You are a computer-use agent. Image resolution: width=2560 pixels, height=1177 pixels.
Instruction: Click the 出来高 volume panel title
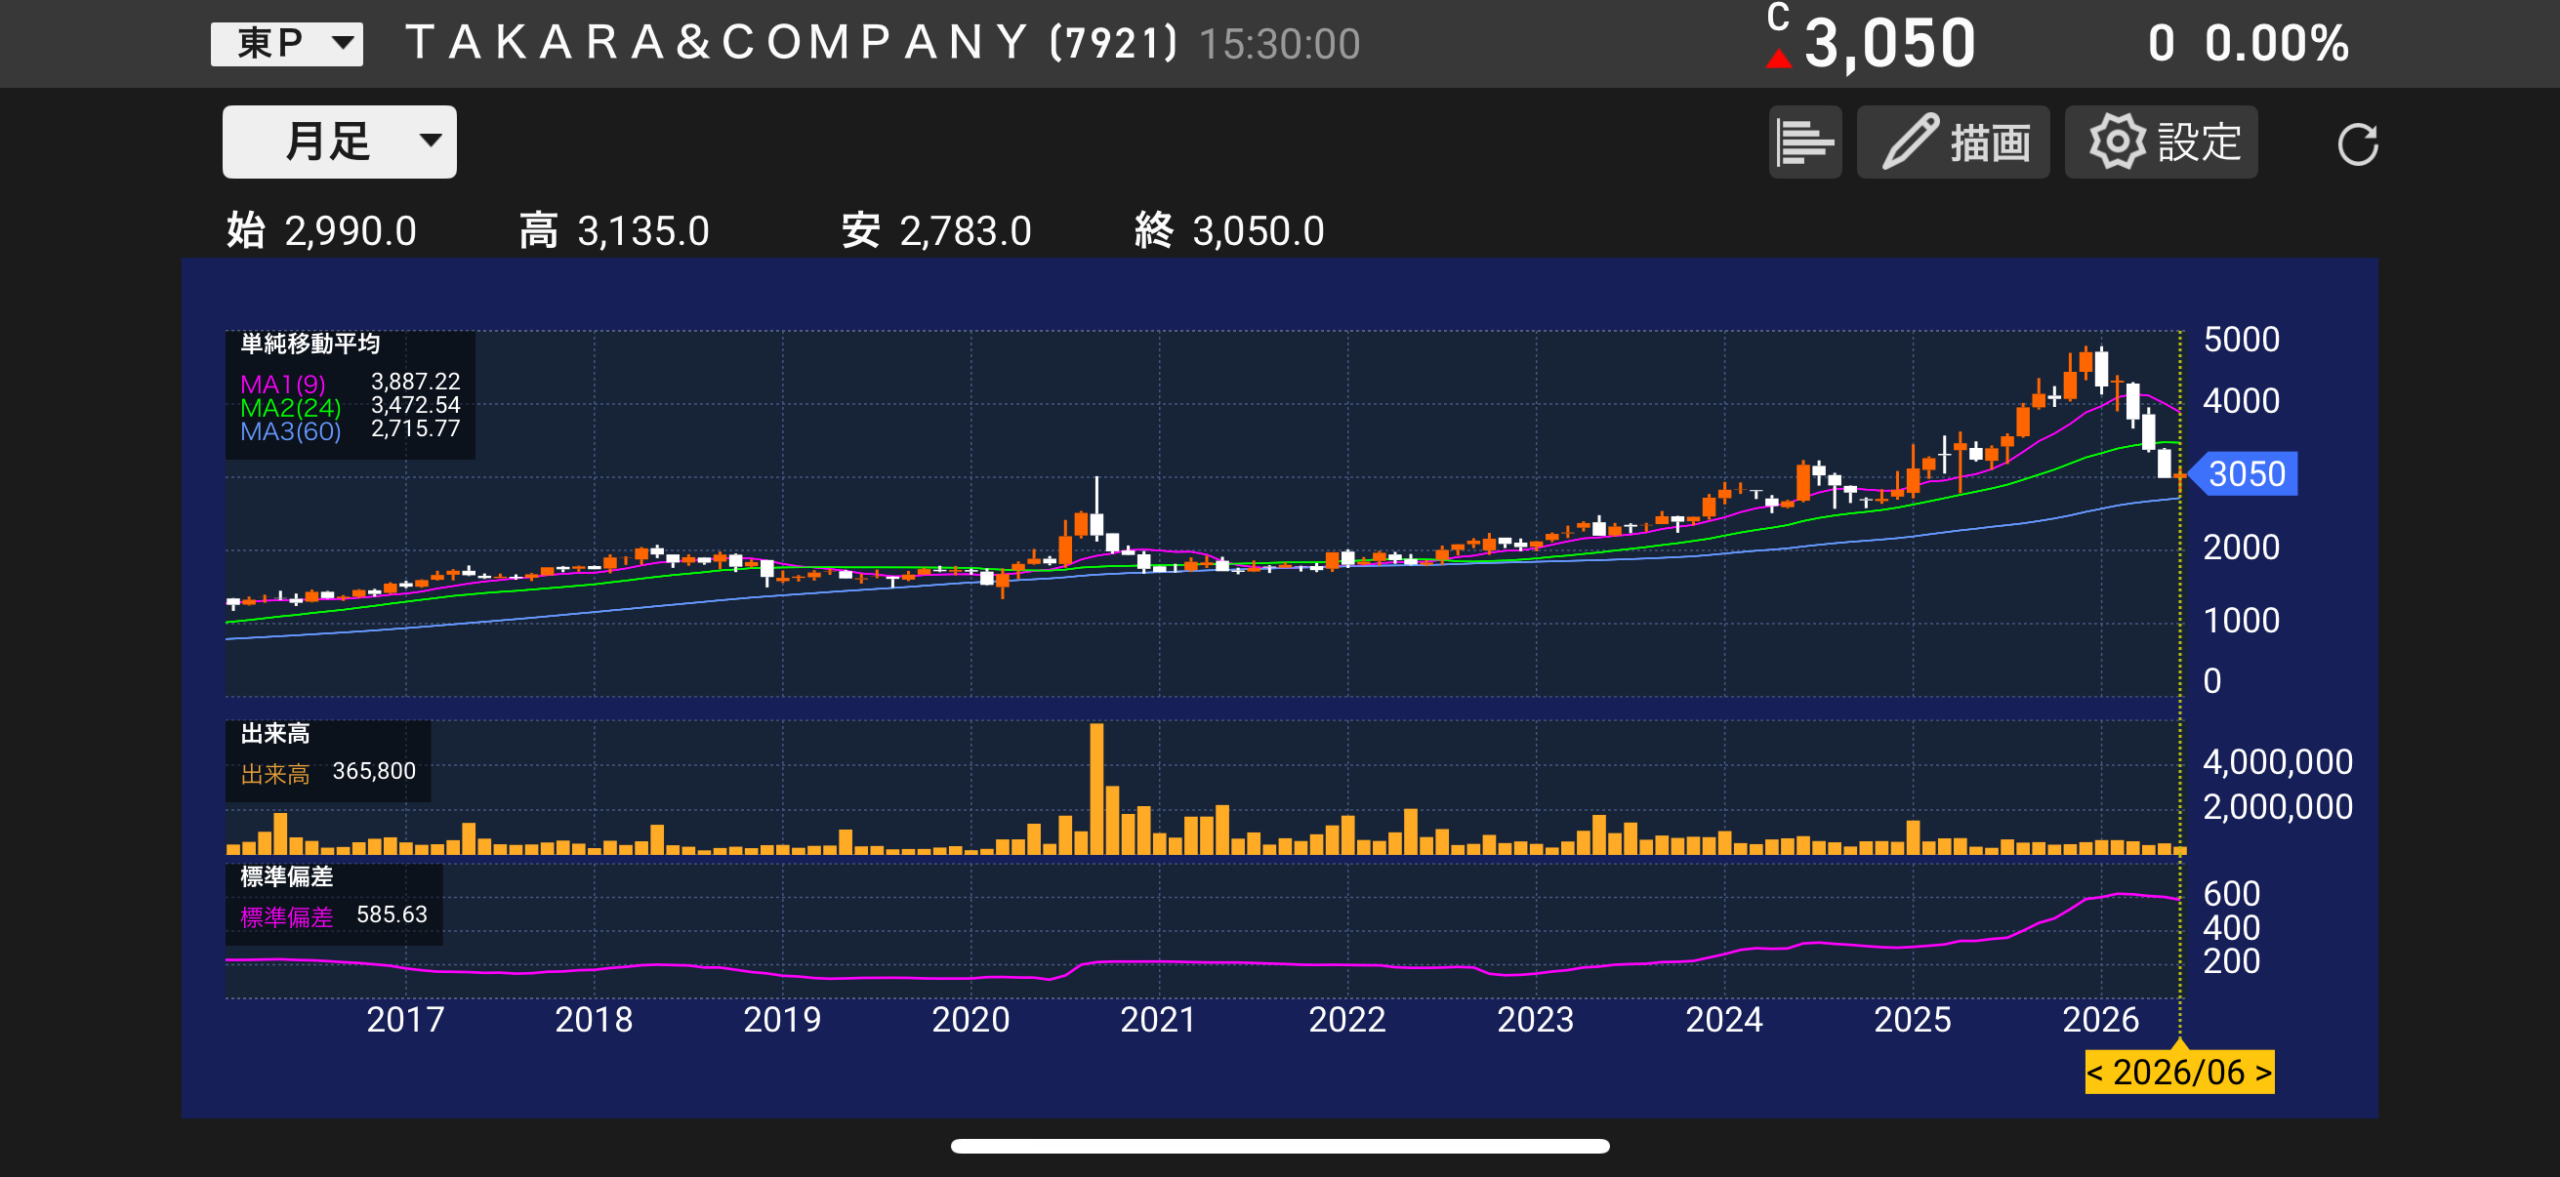coord(275,734)
